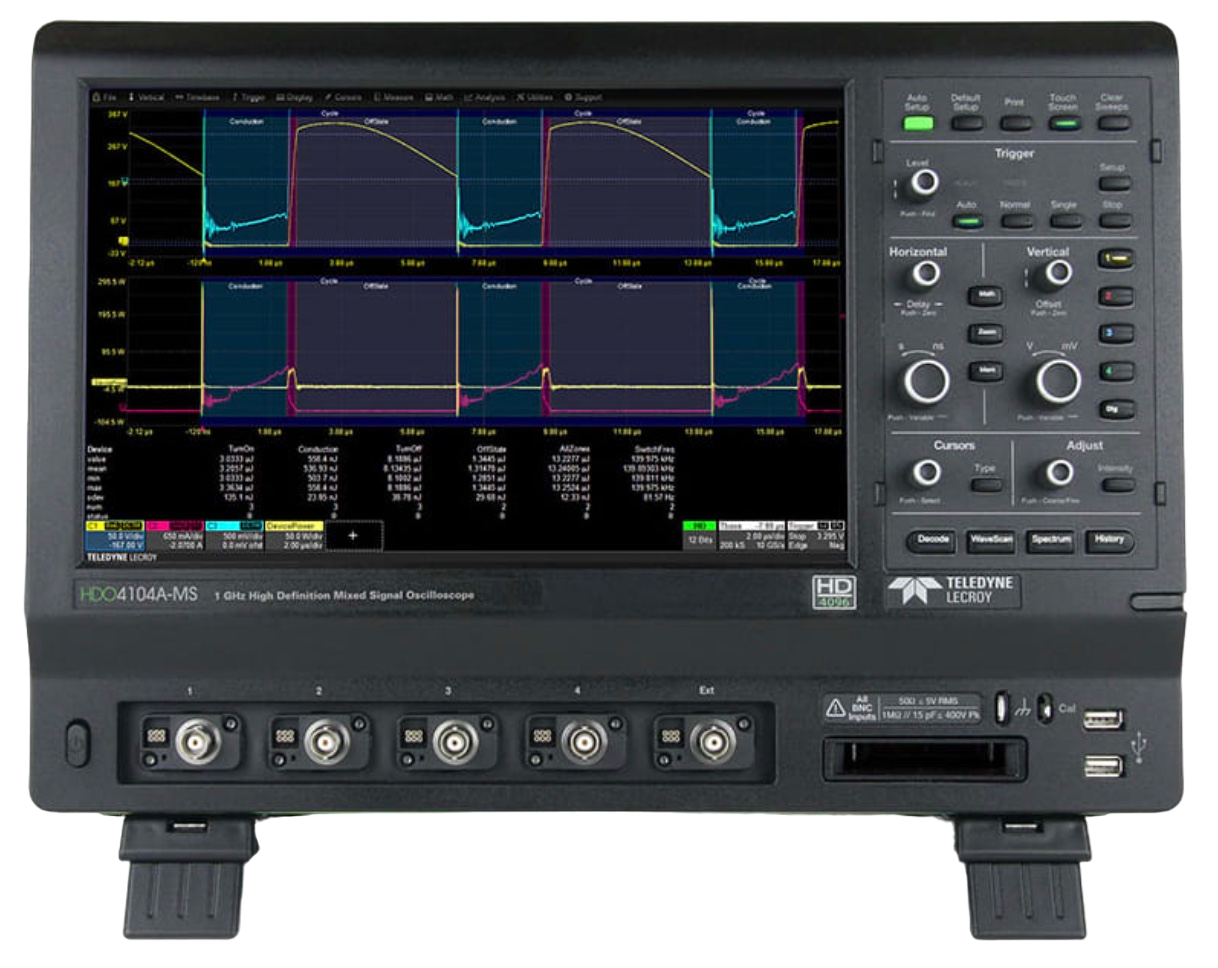Open the Analysis menu
The image size is (1218, 968).
[x=485, y=98]
